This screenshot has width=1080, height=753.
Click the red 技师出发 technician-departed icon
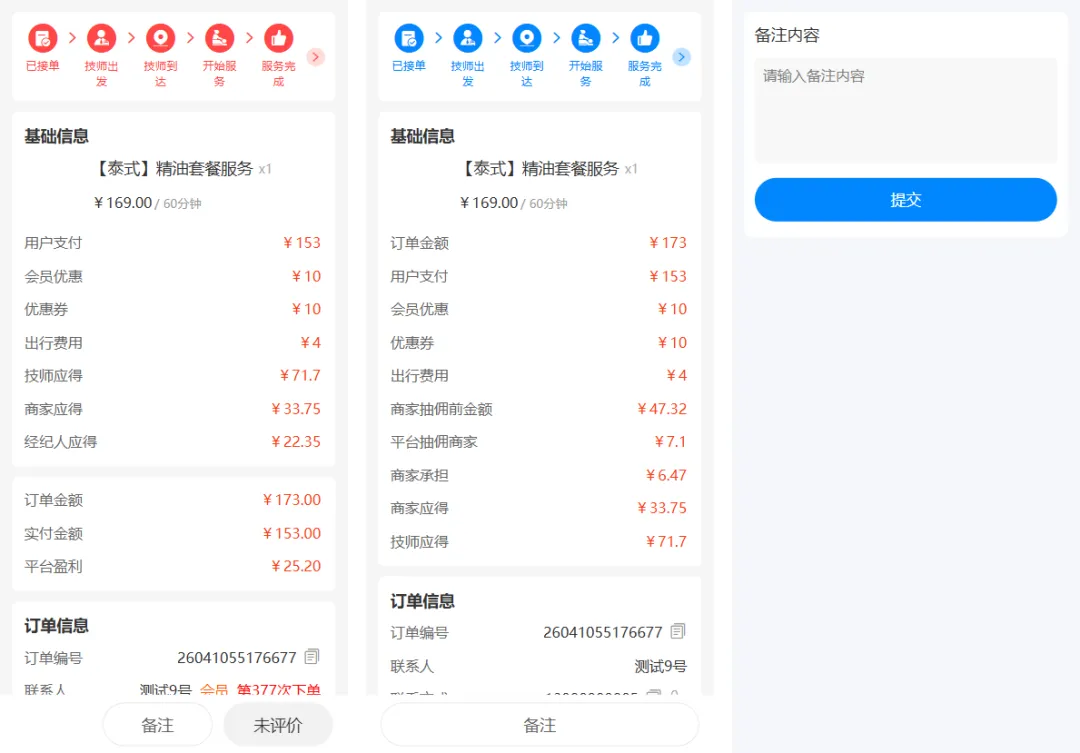tap(101, 39)
